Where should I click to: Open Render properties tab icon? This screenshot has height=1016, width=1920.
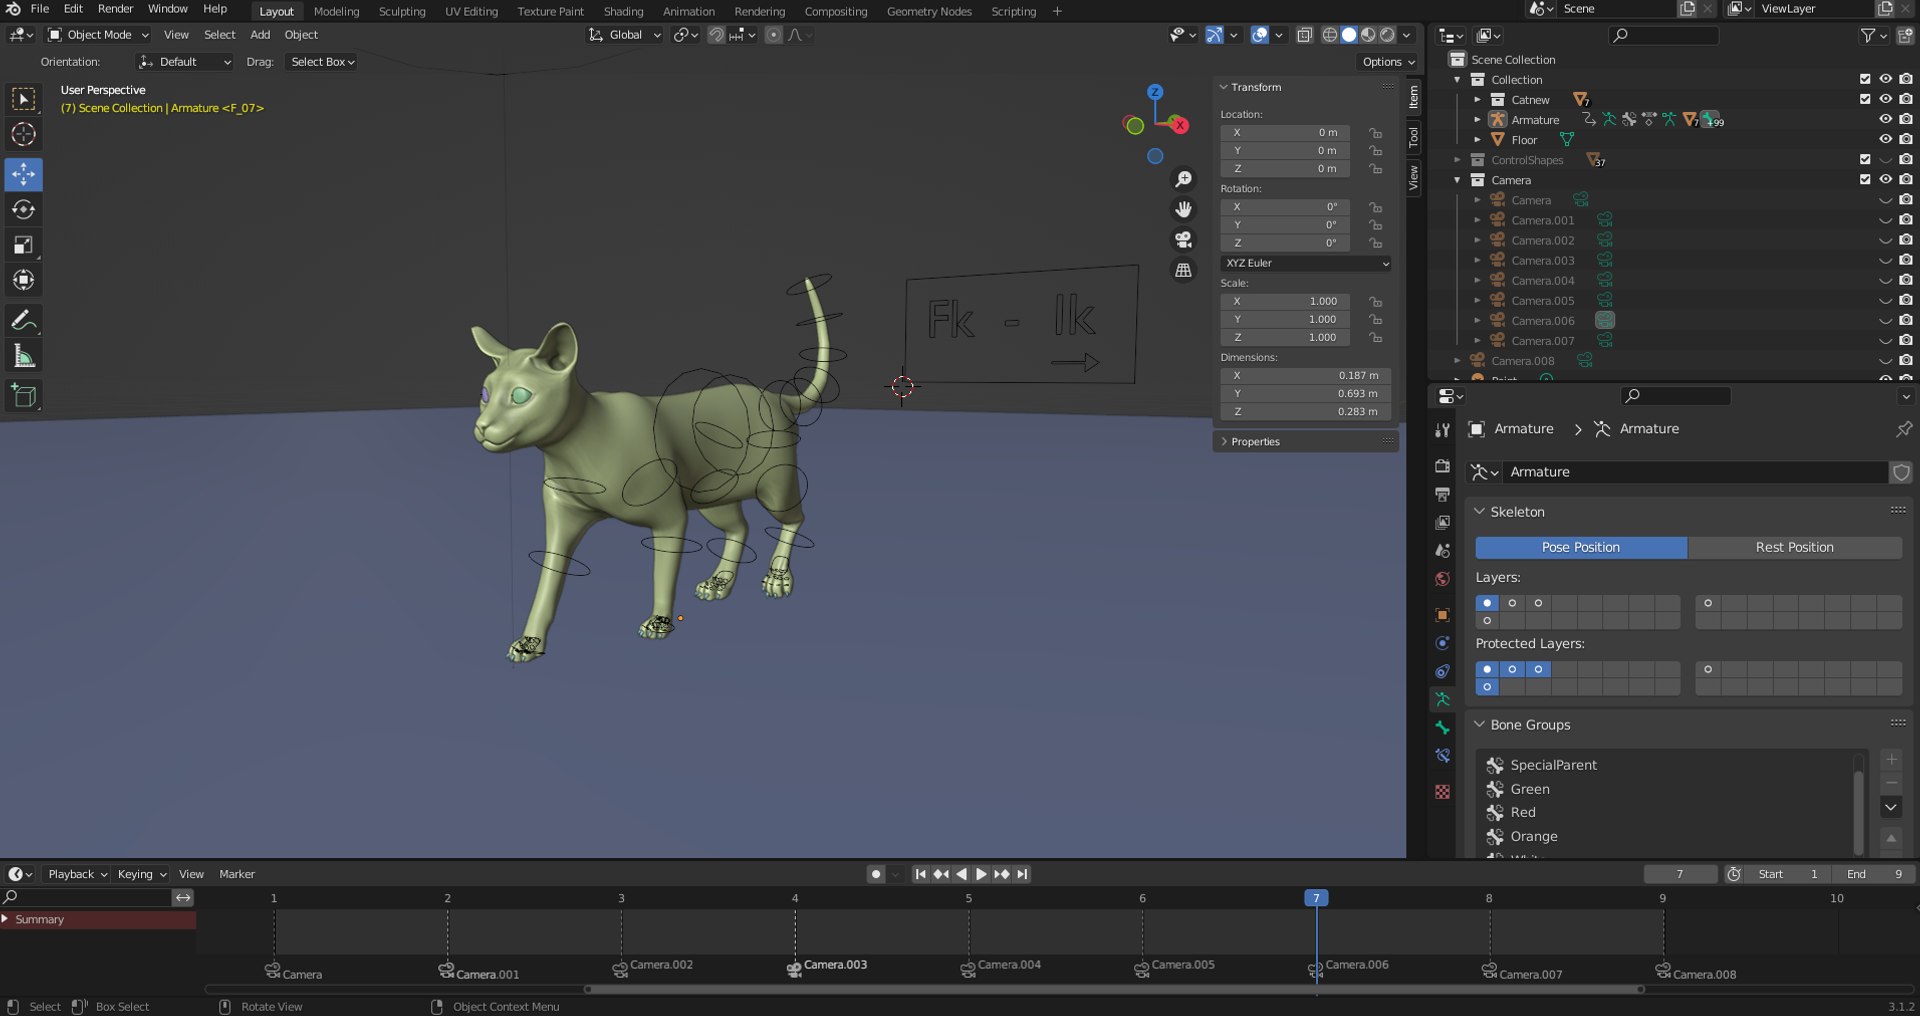click(x=1442, y=466)
